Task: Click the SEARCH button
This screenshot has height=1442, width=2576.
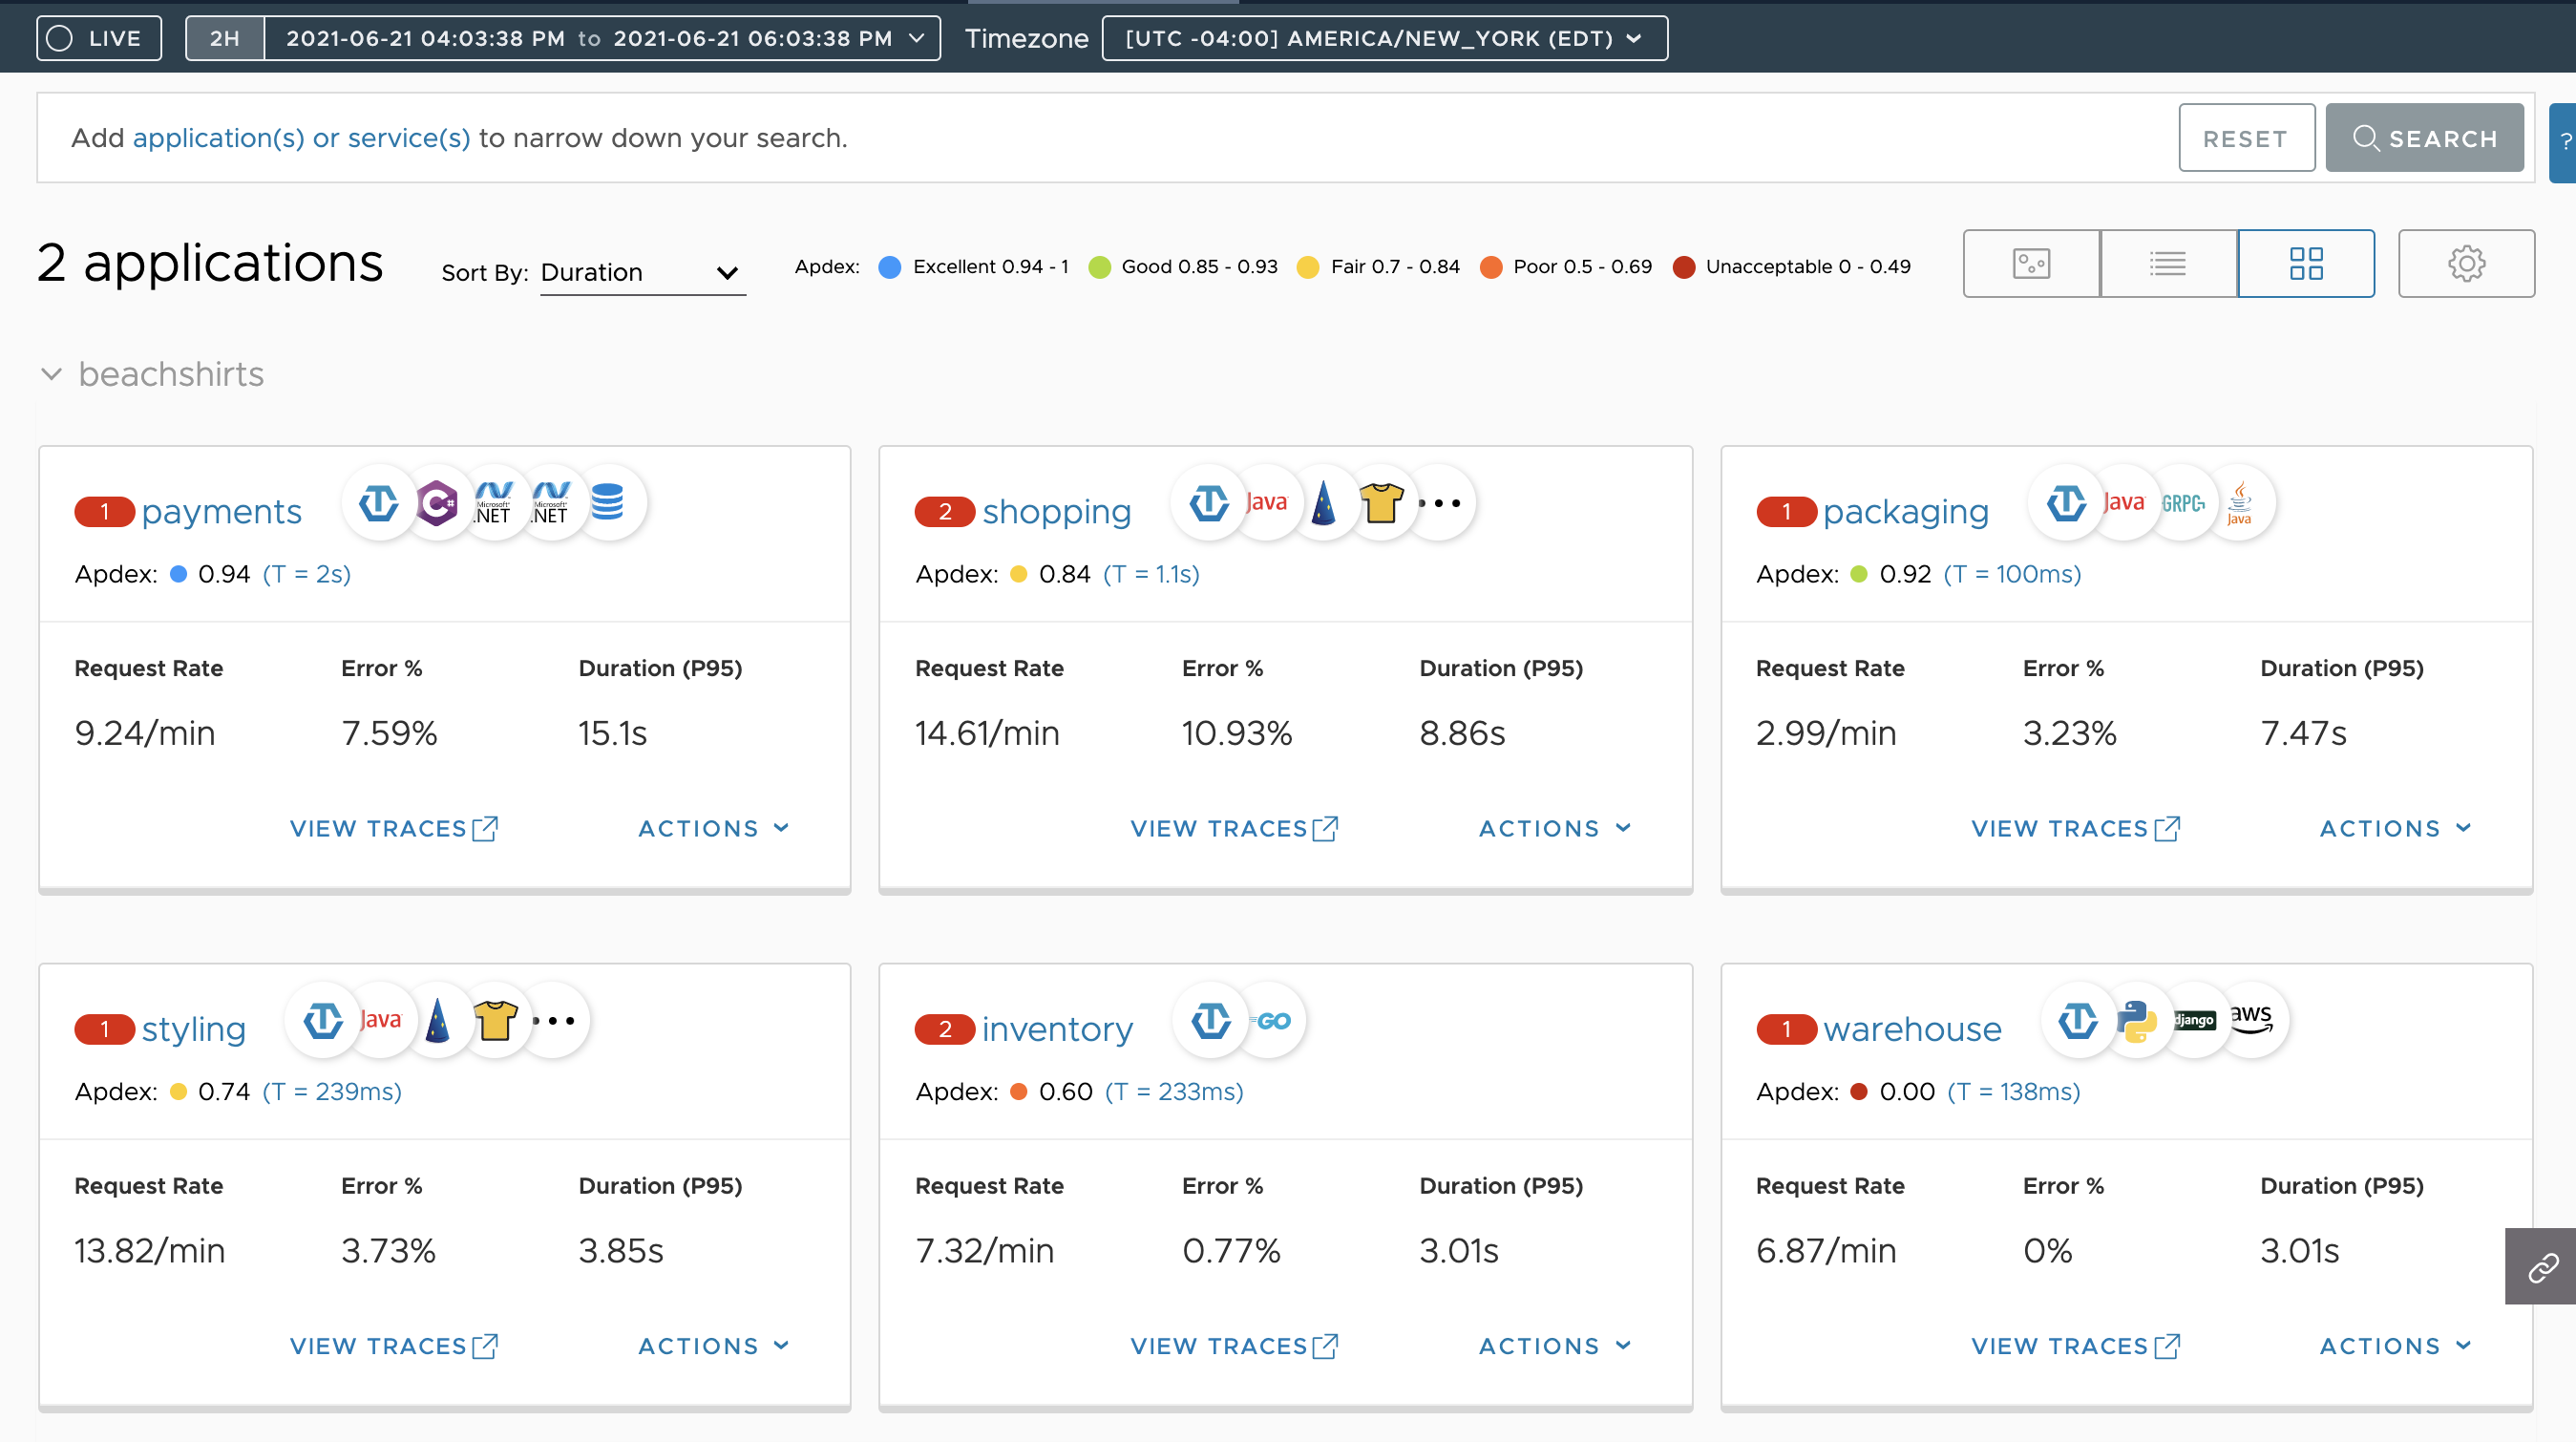Action: pos(2424,138)
